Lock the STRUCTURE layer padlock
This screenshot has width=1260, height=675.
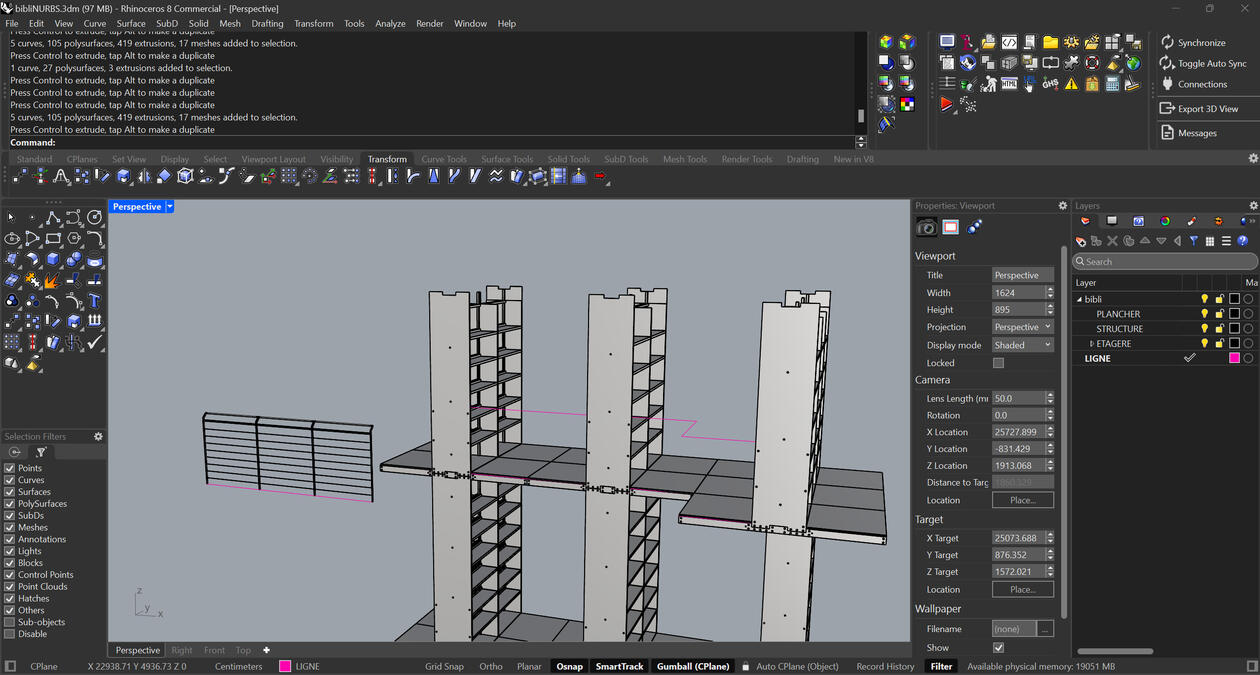[1219, 329]
